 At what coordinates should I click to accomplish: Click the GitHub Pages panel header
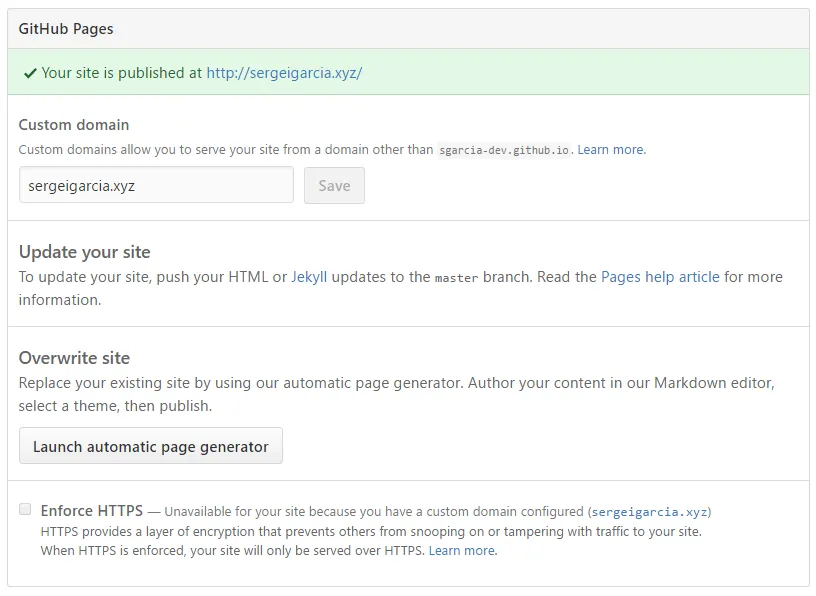pyautogui.click(x=66, y=29)
